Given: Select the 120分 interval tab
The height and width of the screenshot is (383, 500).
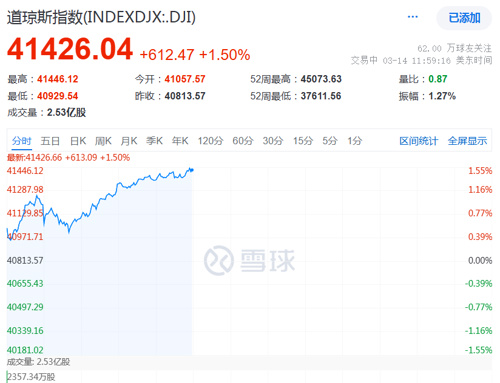Looking at the screenshot, I should [x=210, y=141].
